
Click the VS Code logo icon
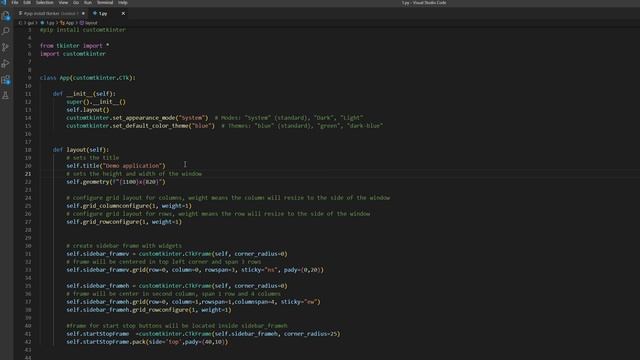point(4,2)
